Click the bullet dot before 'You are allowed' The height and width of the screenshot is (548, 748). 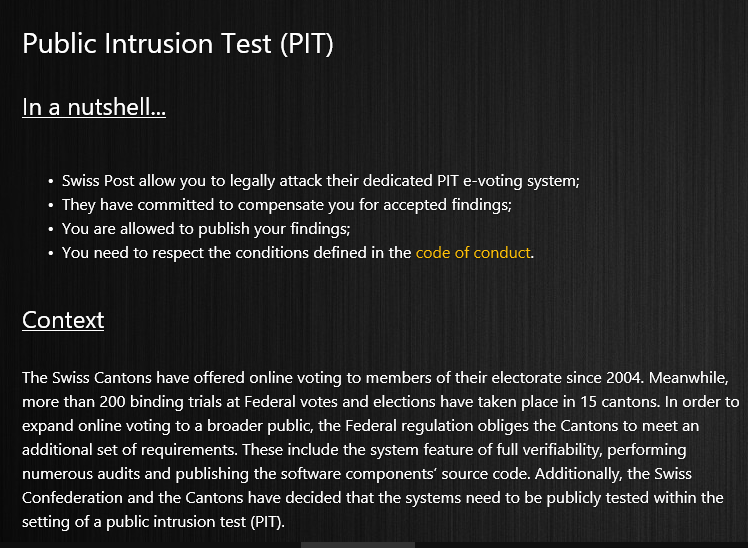pos(51,229)
